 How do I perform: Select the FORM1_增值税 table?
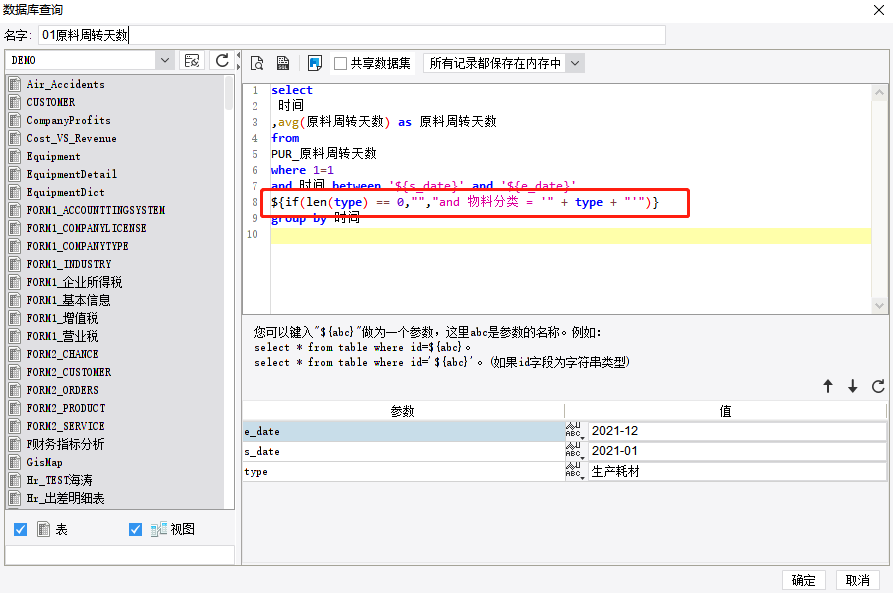[x=62, y=318]
